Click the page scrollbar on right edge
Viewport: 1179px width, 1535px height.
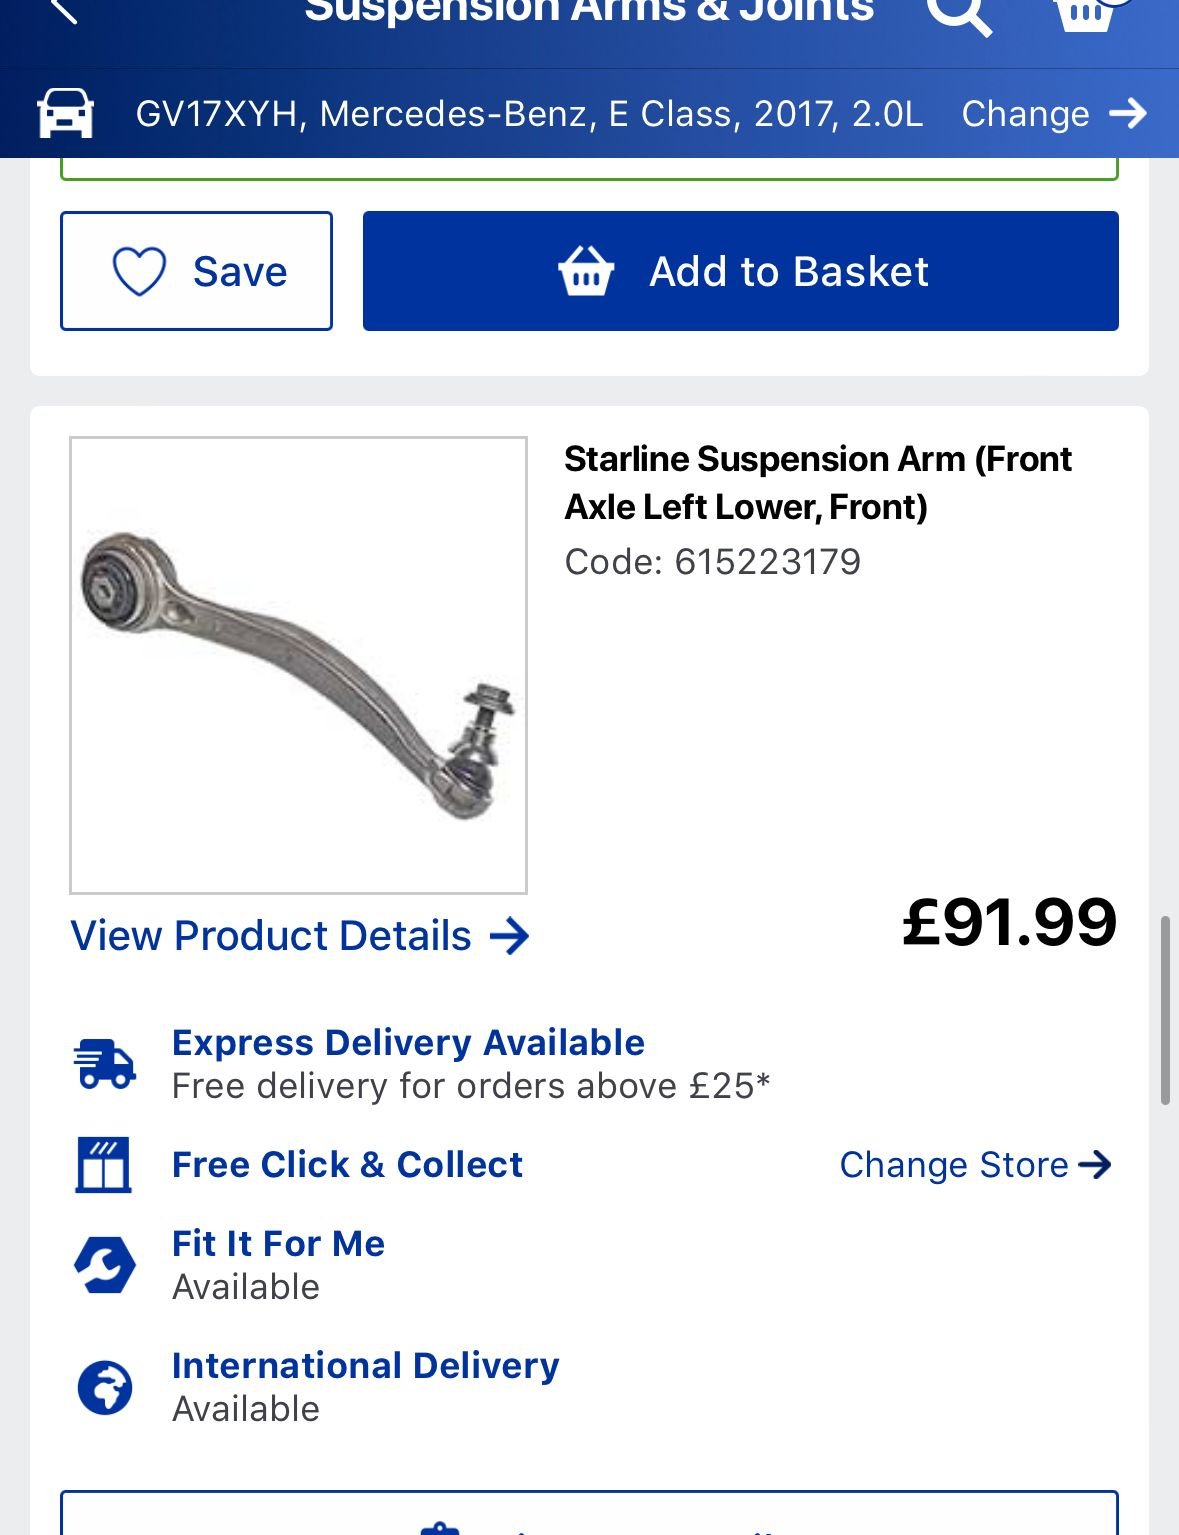coord(1165,1010)
